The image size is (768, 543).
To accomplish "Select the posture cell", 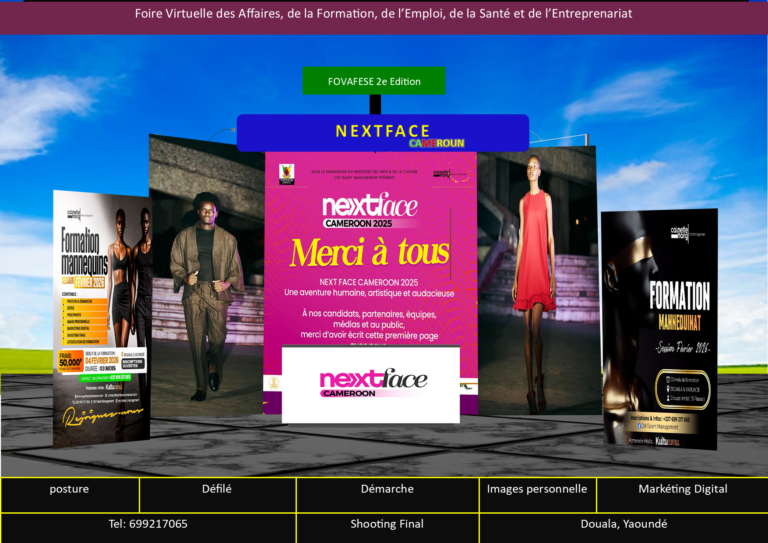I will 70,495.
